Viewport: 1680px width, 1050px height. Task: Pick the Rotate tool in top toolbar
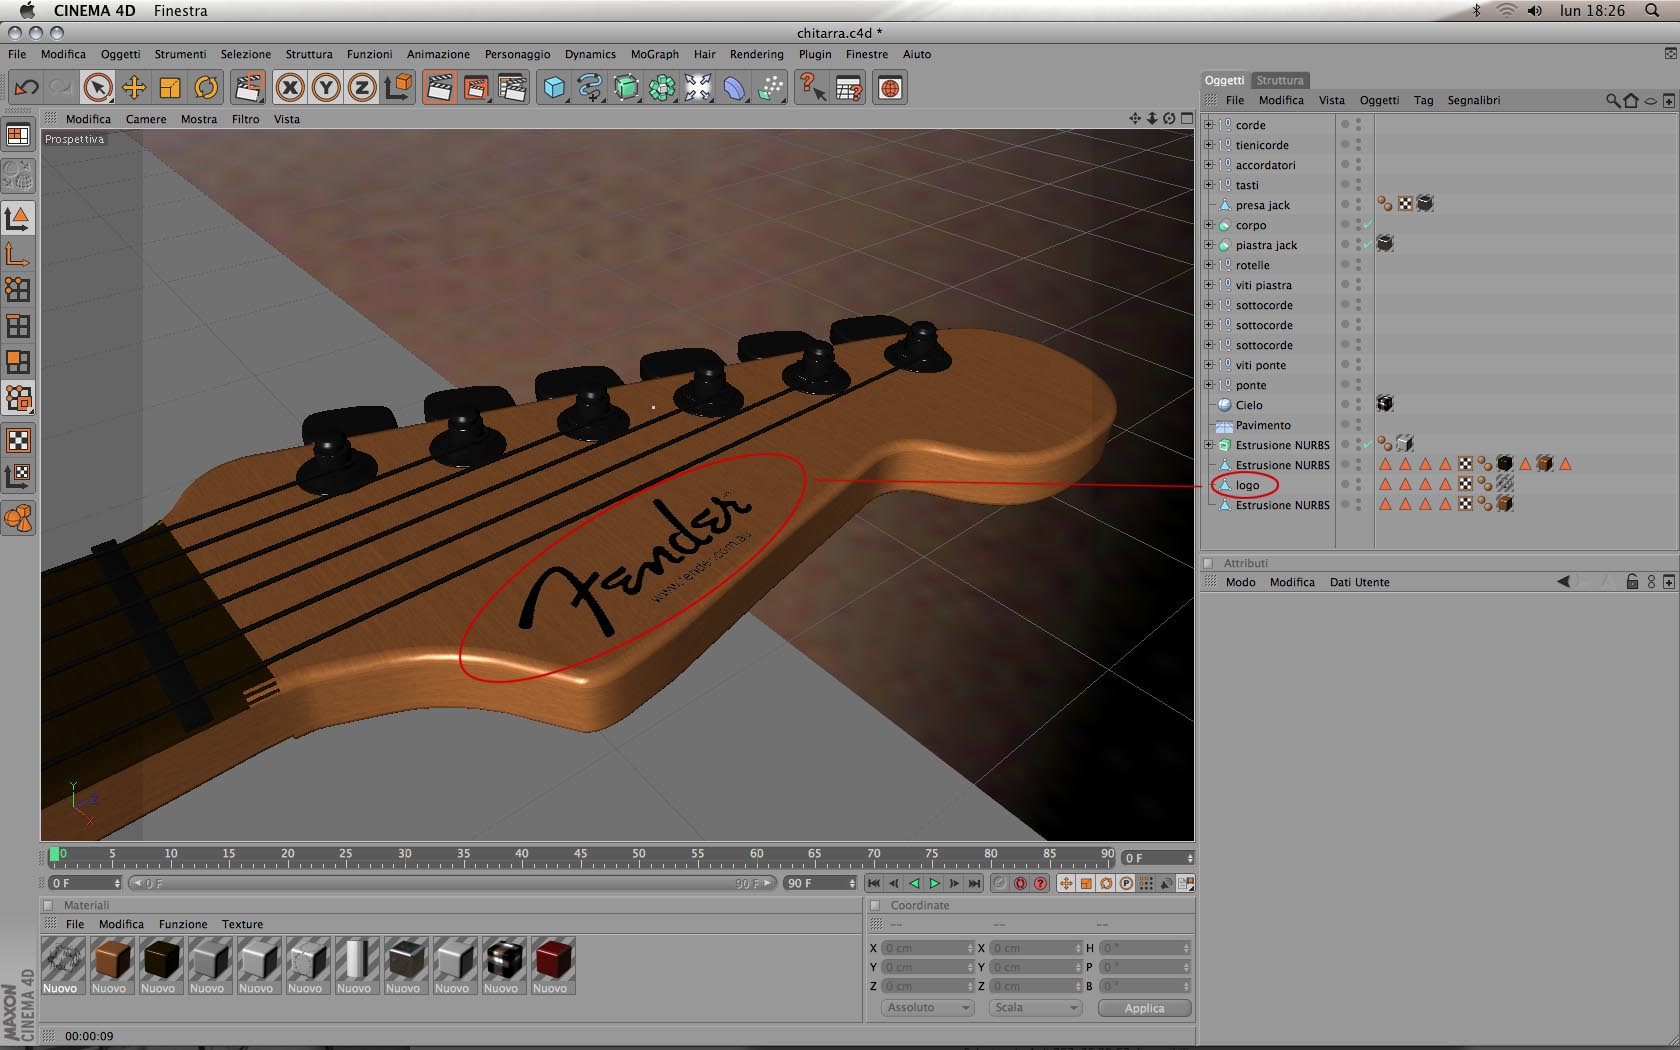coord(206,88)
